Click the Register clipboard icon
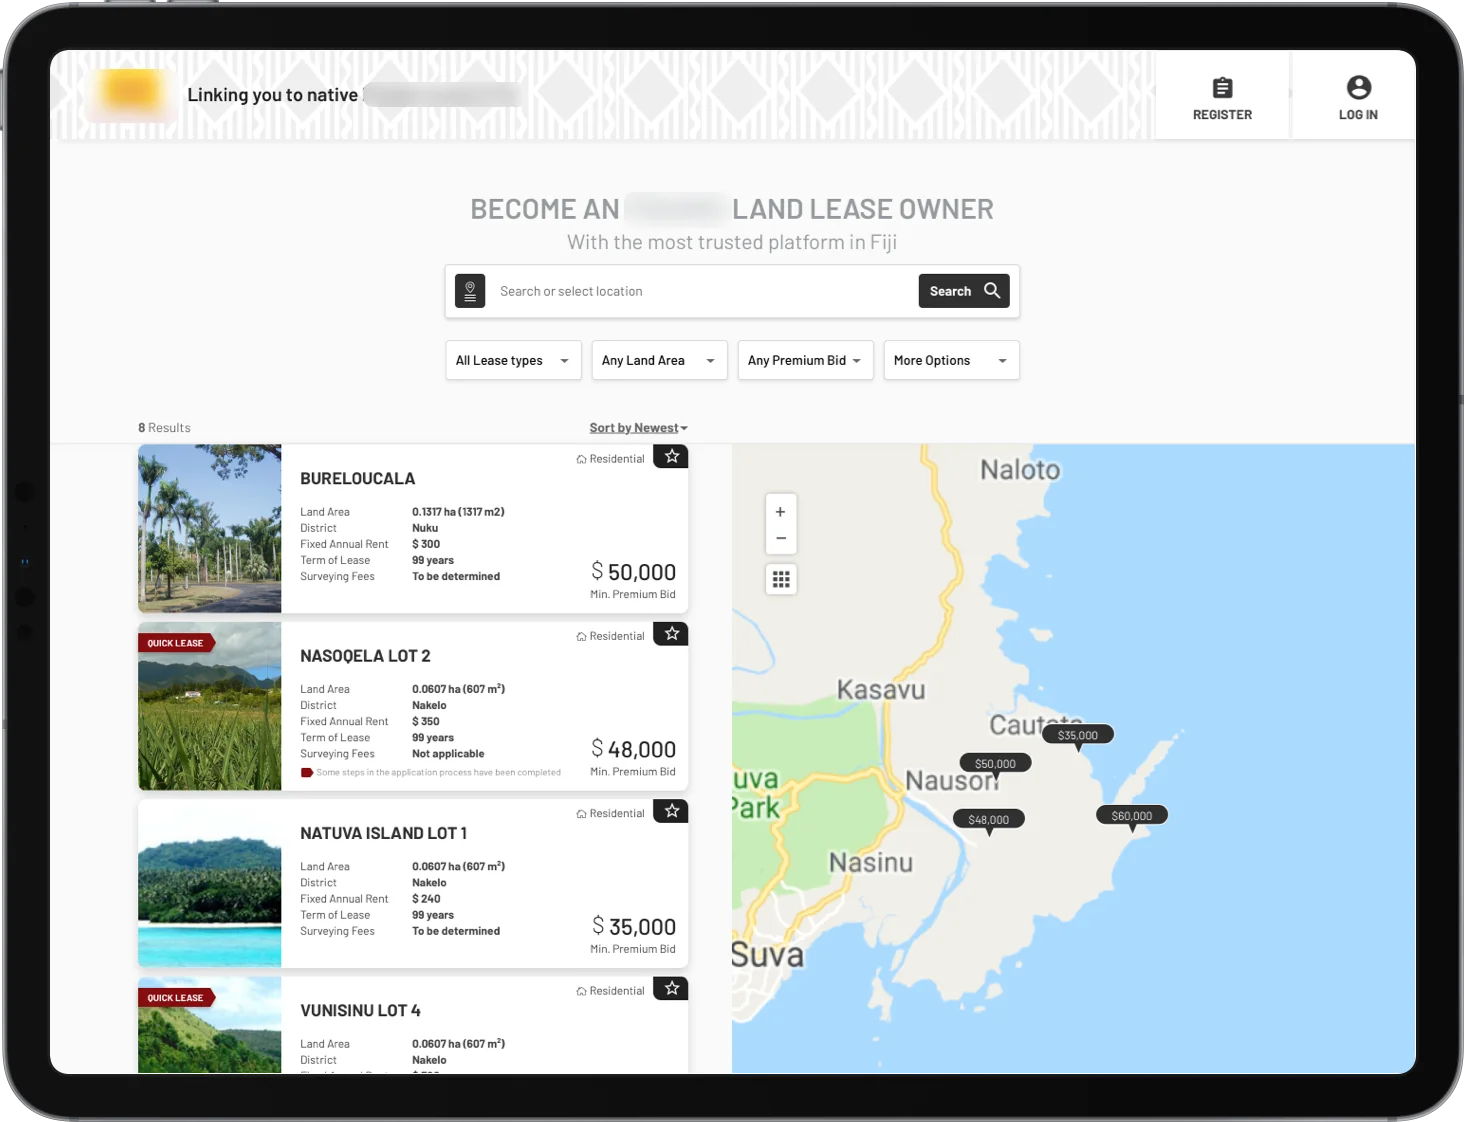 coord(1222,87)
